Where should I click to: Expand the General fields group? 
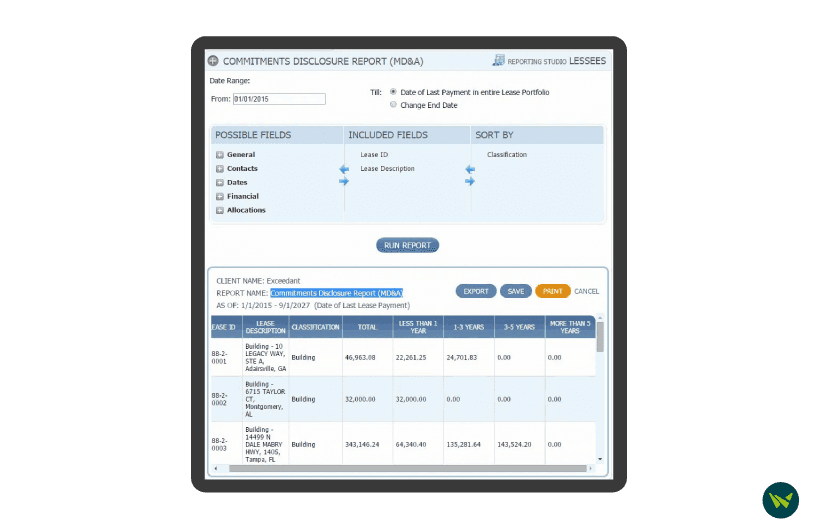(220, 155)
